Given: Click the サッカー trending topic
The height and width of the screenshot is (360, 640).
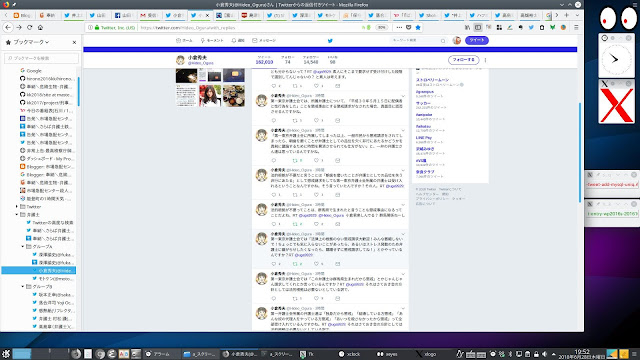Looking at the screenshot, I should (423, 103).
